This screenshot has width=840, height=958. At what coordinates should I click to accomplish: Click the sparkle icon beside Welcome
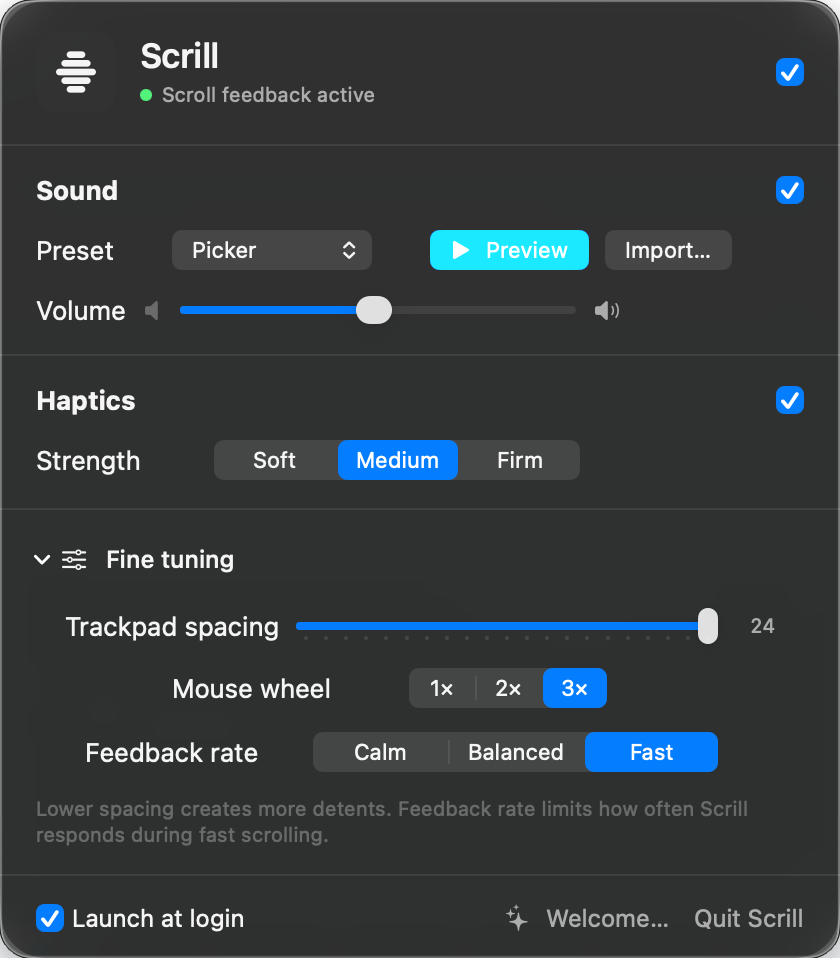(x=517, y=918)
